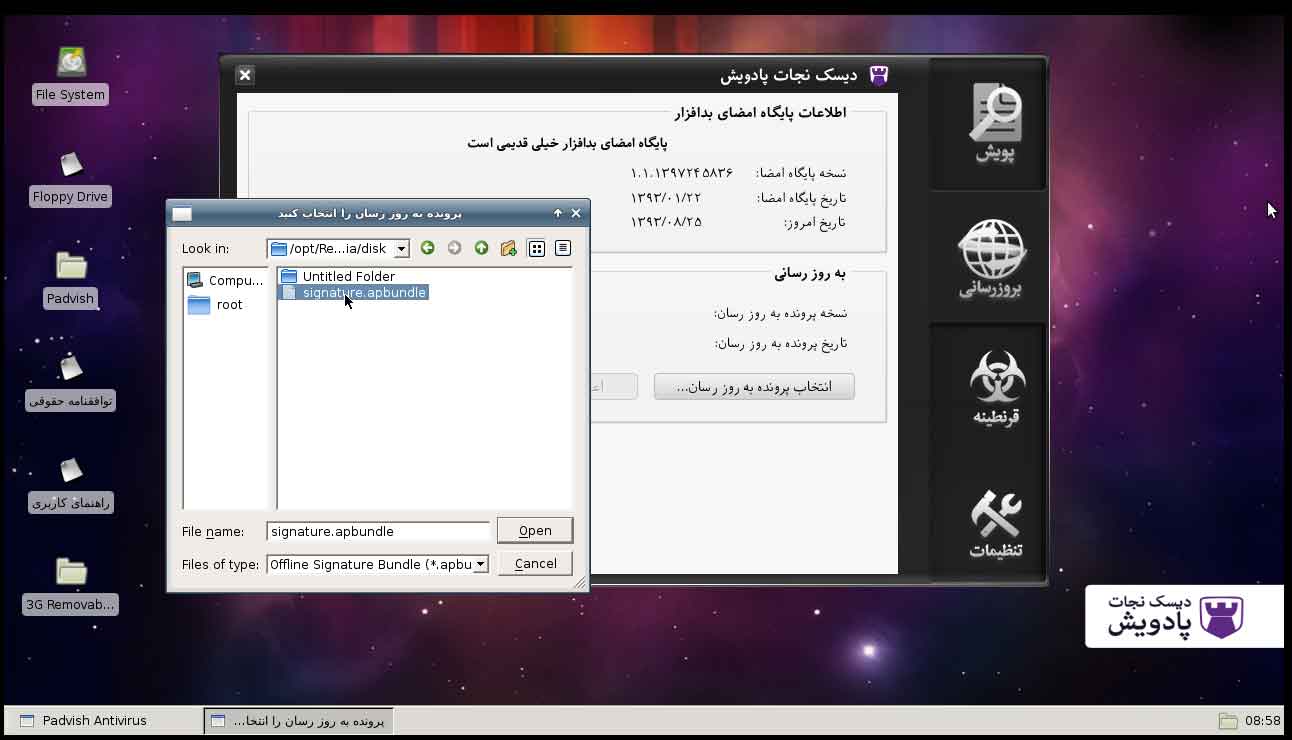Open the file dialog window menu icon
Viewport: 1292px width, 740px height.
click(x=182, y=213)
